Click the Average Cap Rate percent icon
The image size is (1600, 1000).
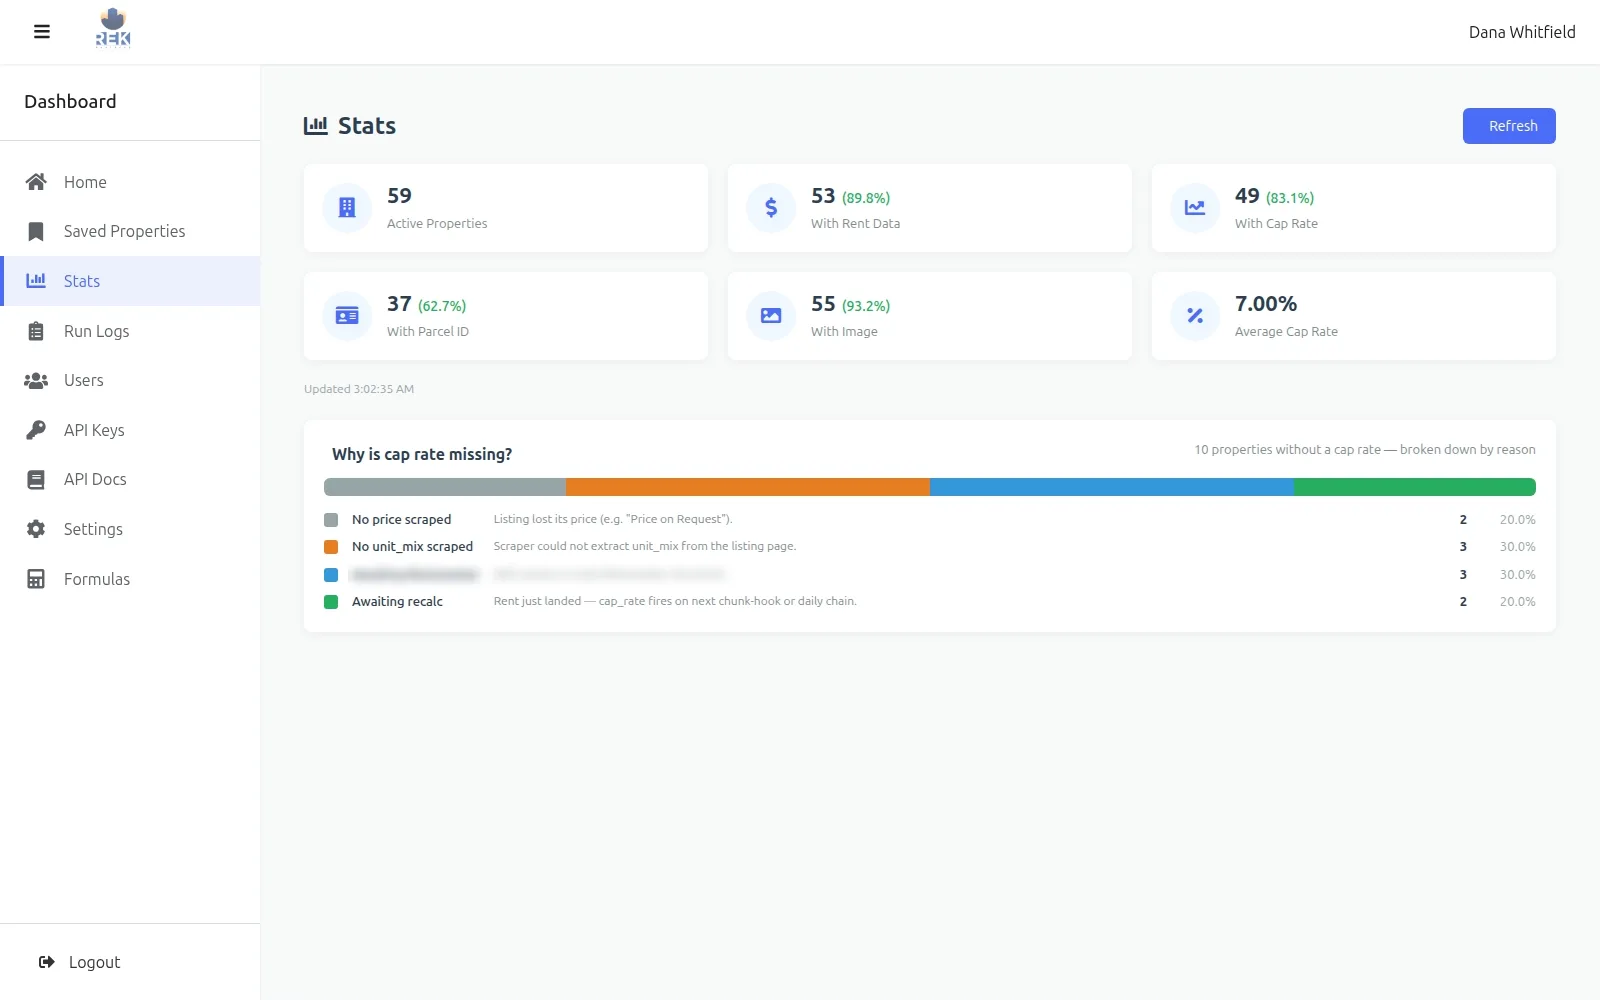pyautogui.click(x=1195, y=316)
